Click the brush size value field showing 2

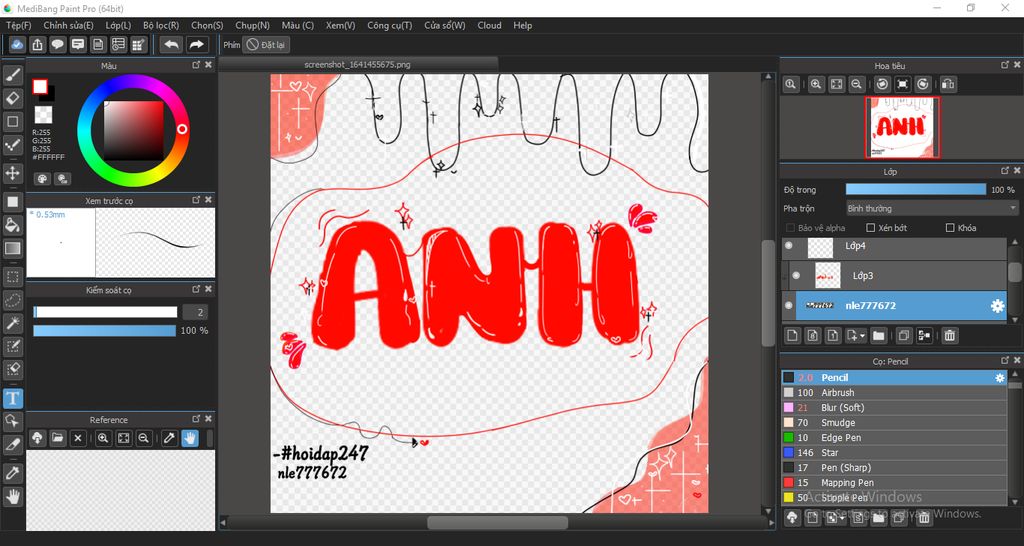pyautogui.click(x=195, y=312)
